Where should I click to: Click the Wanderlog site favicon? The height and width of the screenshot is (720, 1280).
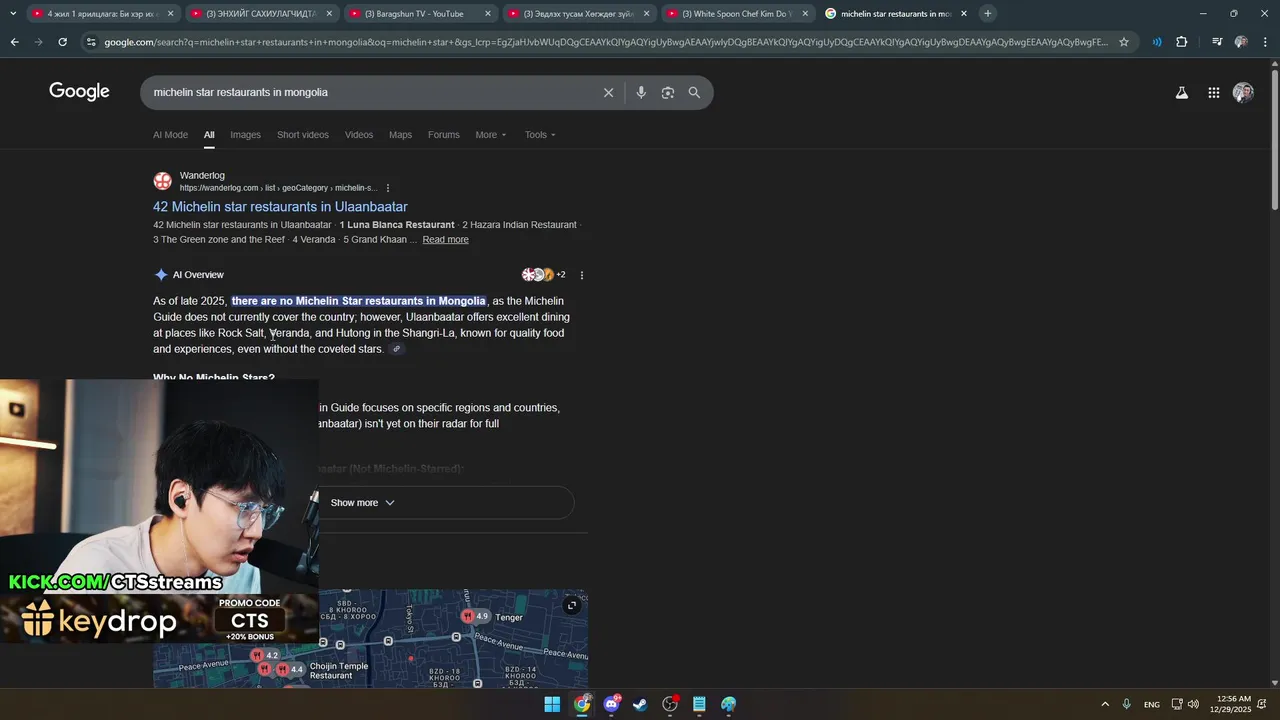[x=162, y=181]
